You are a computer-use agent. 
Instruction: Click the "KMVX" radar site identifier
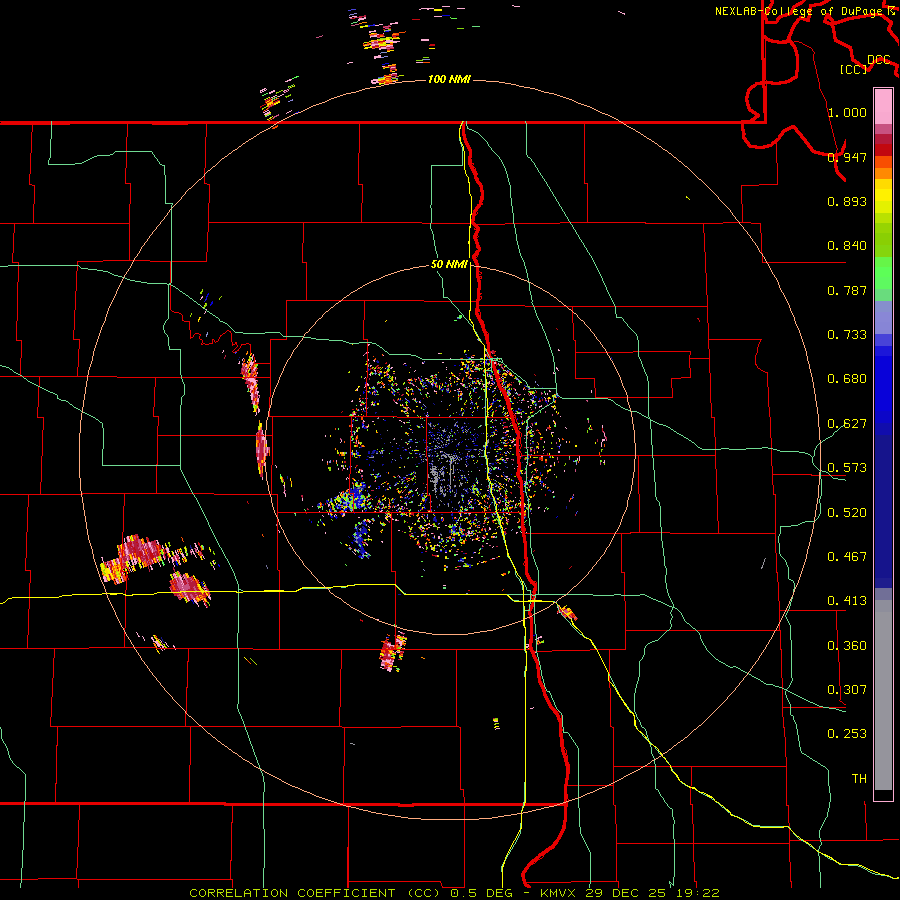click(x=560, y=893)
